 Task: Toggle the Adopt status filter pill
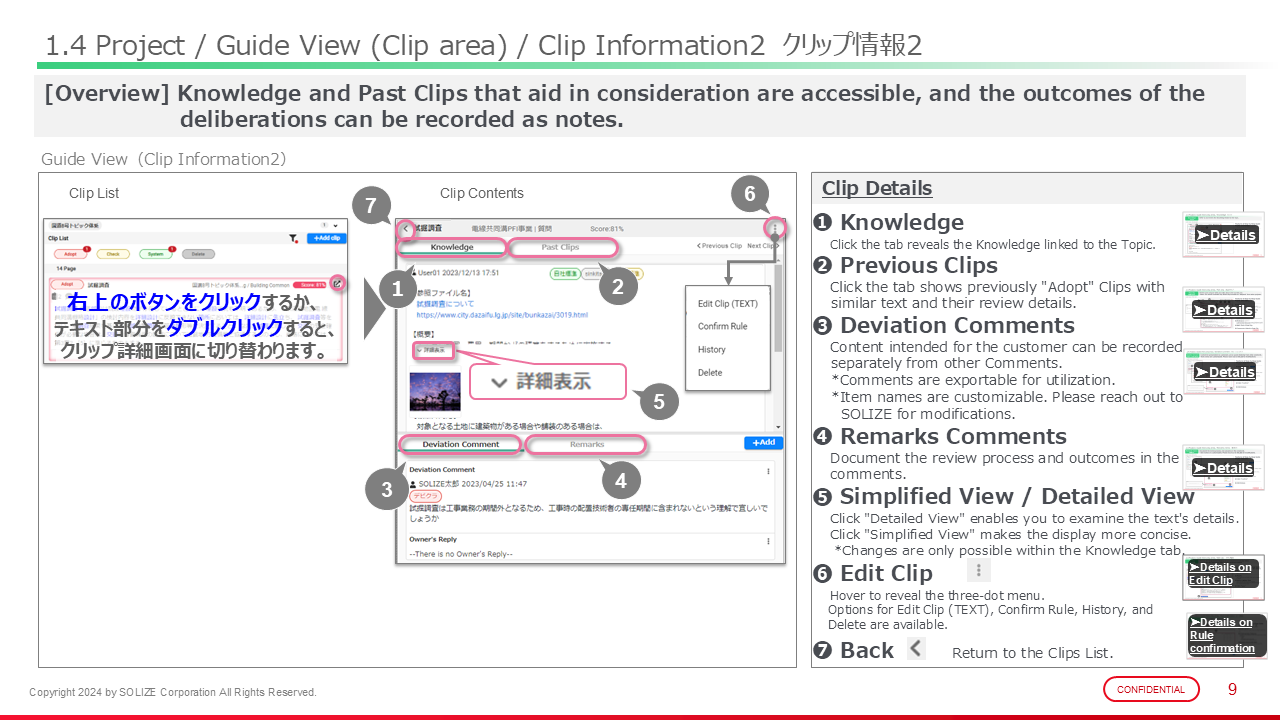[x=71, y=254]
